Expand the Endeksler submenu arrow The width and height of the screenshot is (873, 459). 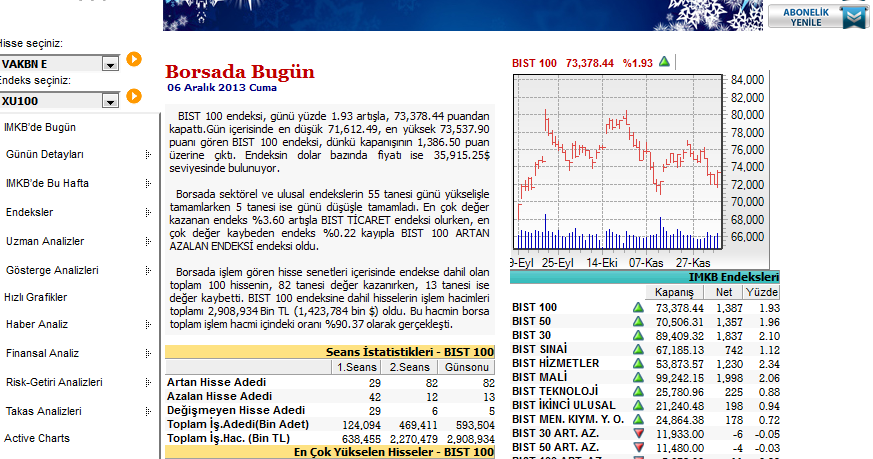click(x=148, y=212)
